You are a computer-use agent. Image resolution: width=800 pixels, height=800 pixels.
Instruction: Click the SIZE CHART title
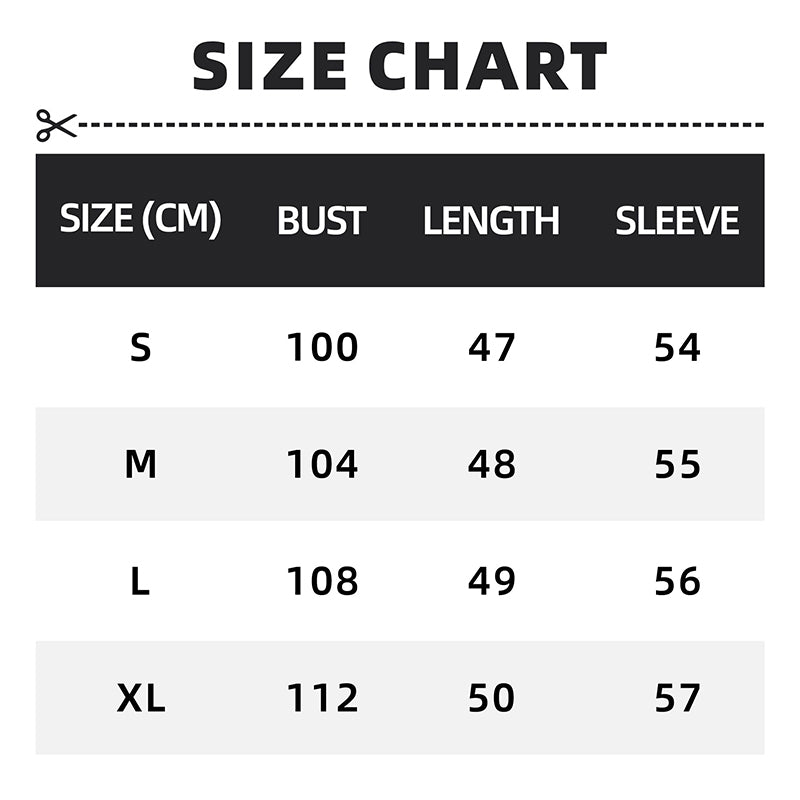399,66
